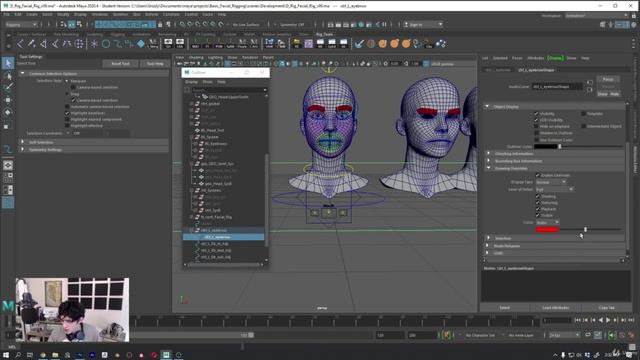Play the animation forward
Image resolution: width=640 pixels, height=360 pixels.
(608, 320)
